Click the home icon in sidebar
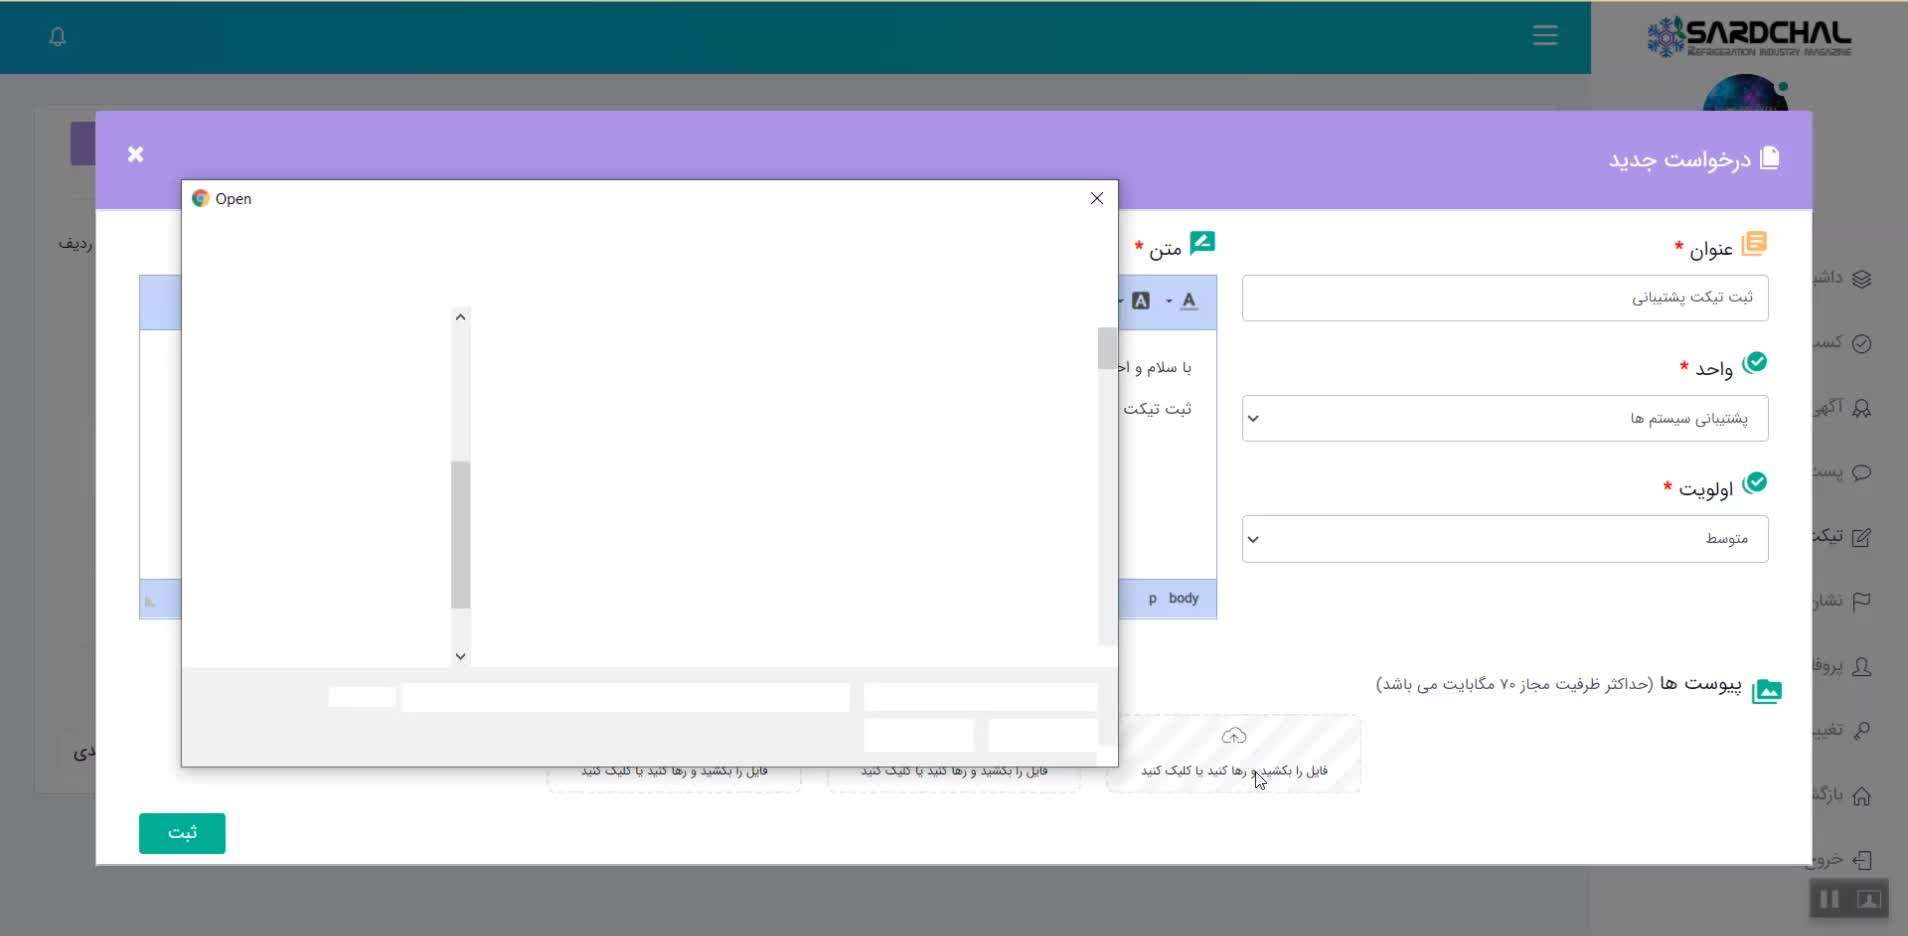 pyautogui.click(x=1861, y=796)
